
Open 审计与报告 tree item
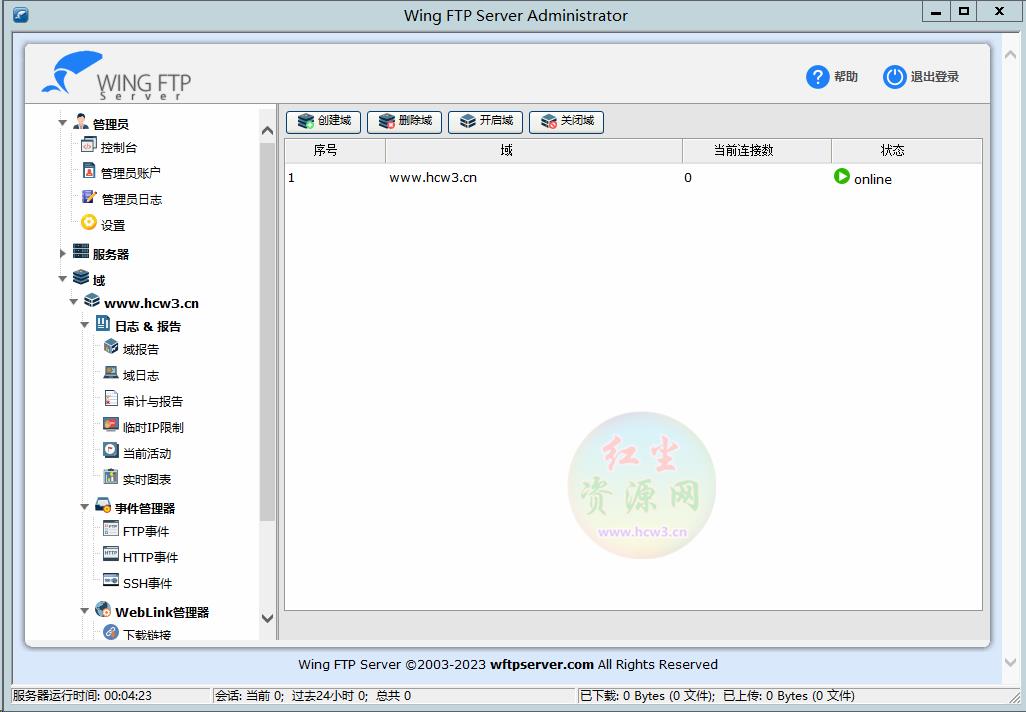(152, 401)
